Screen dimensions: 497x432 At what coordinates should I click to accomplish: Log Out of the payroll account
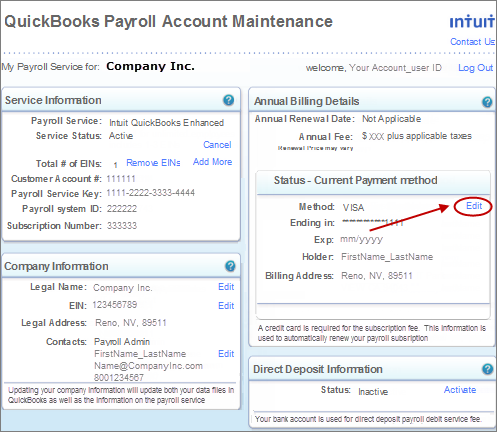pyautogui.click(x=475, y=68)
